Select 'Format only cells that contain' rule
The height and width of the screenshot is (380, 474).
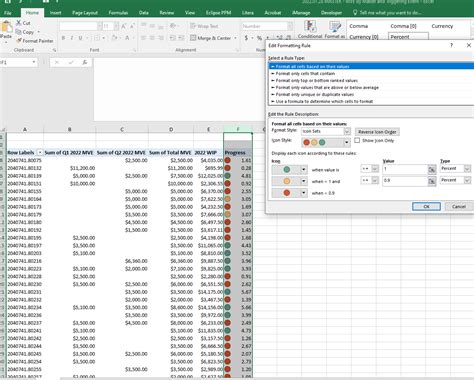coord(371,73)
